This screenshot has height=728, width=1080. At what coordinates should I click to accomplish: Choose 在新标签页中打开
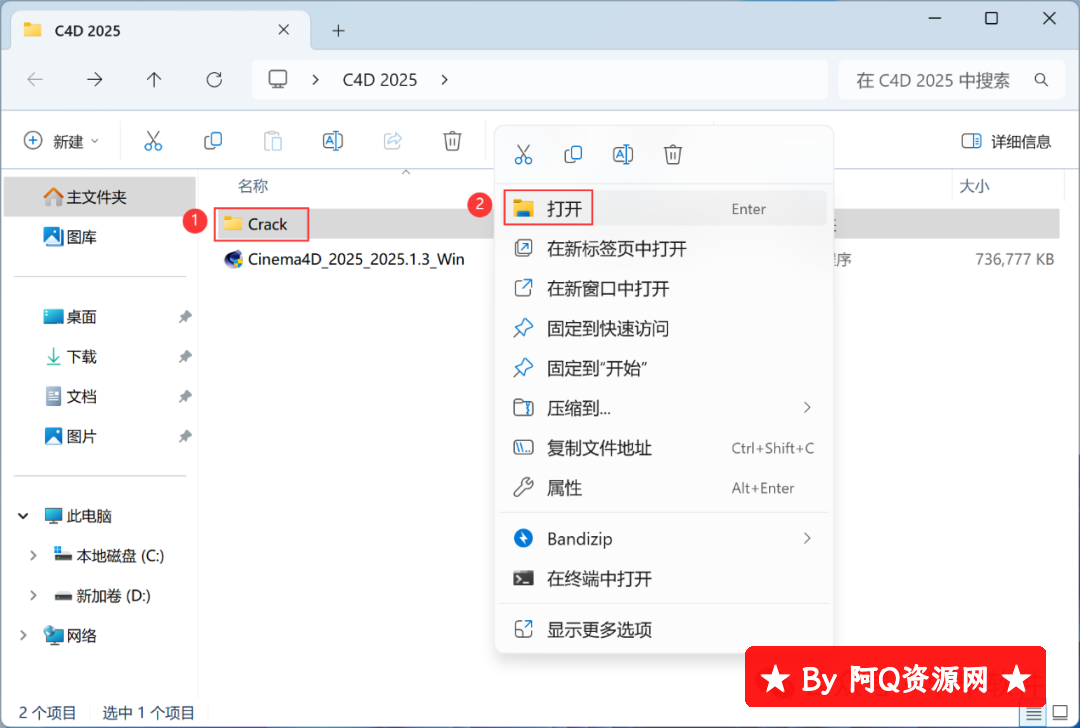(664, 249)
